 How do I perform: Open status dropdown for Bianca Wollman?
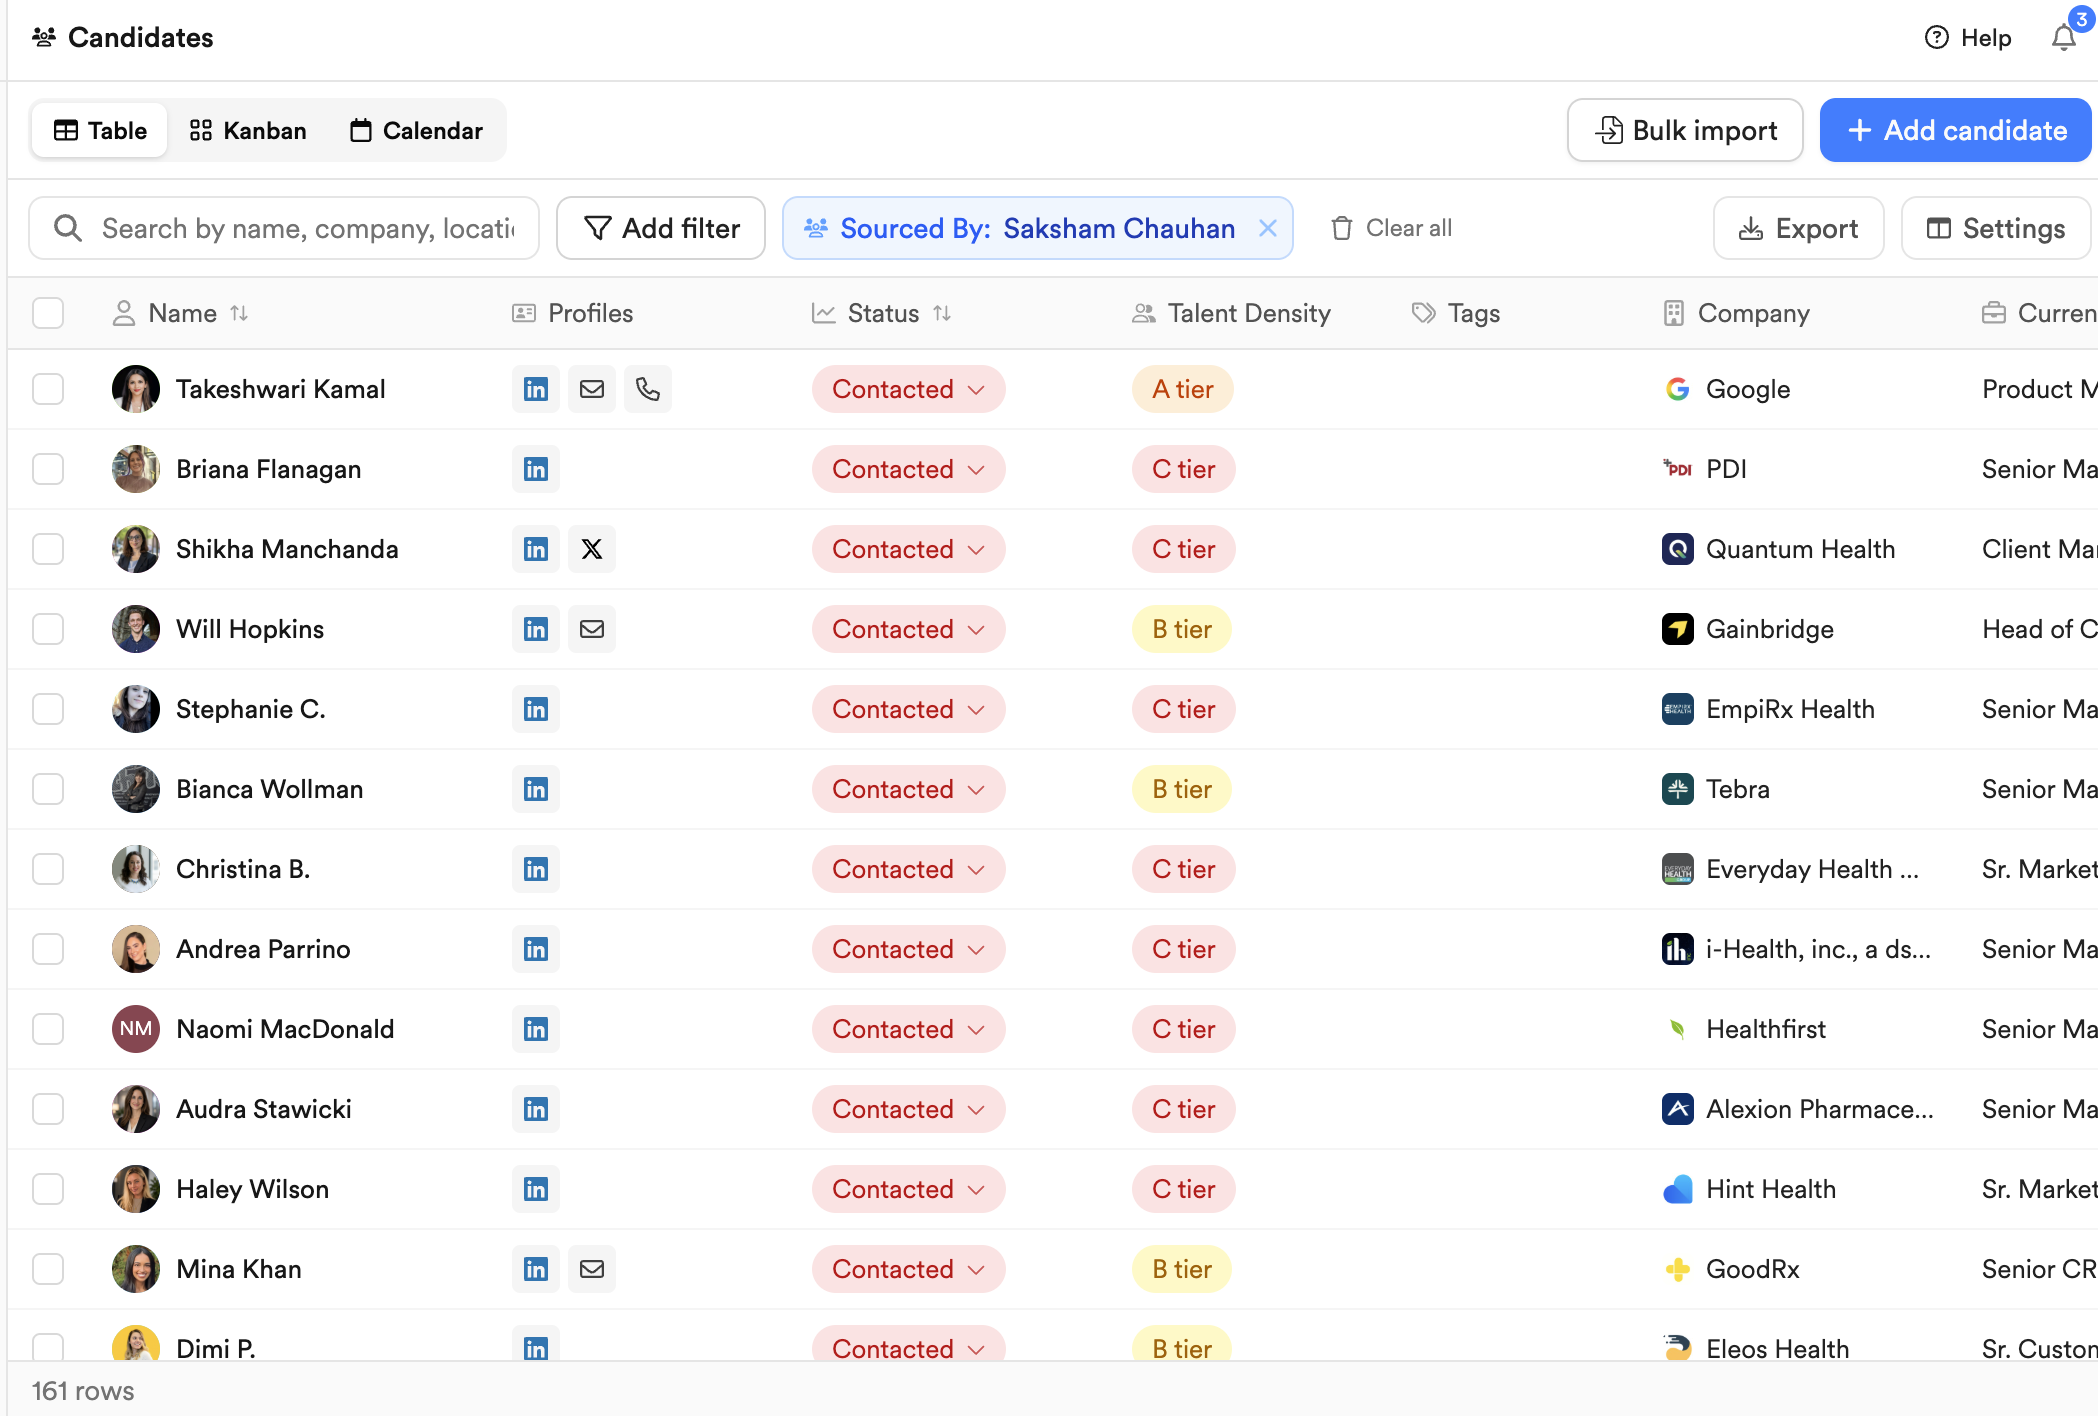coord(908,789)
